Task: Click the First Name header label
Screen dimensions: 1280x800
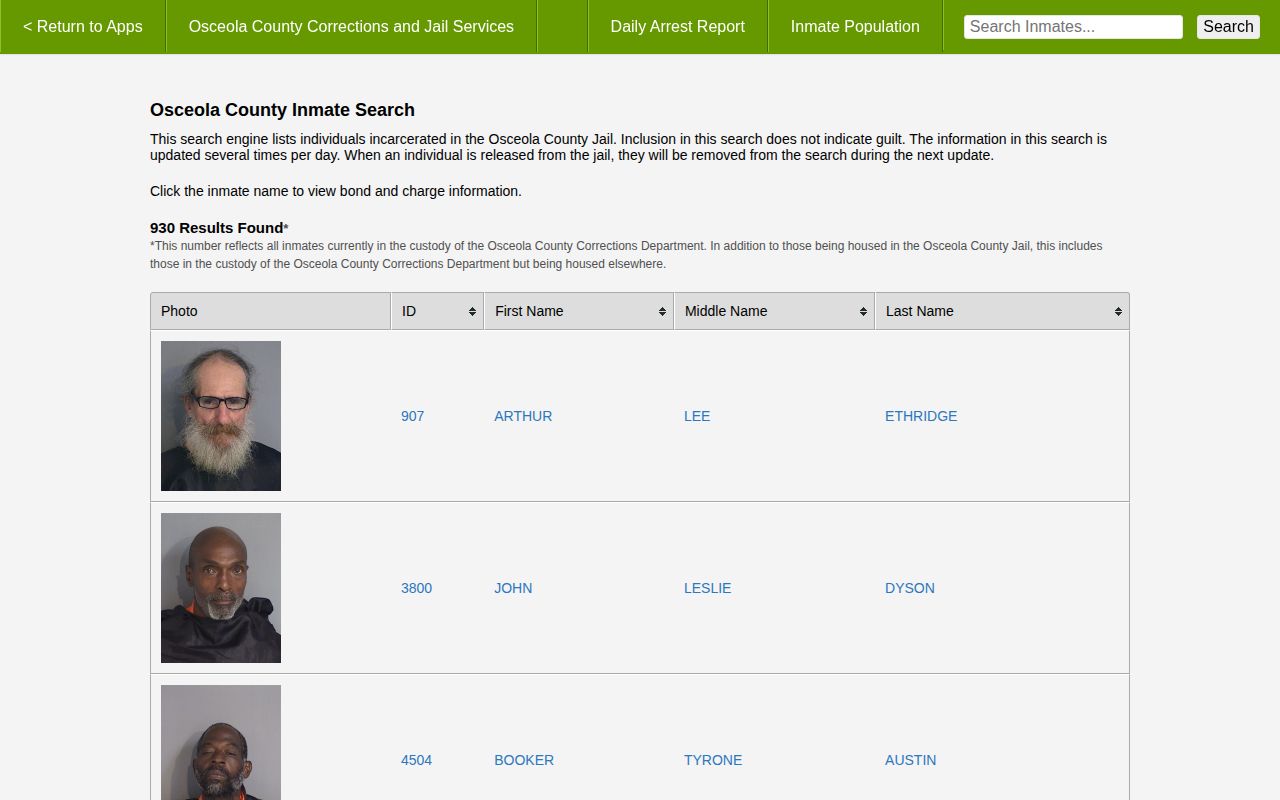Action: 529,311
